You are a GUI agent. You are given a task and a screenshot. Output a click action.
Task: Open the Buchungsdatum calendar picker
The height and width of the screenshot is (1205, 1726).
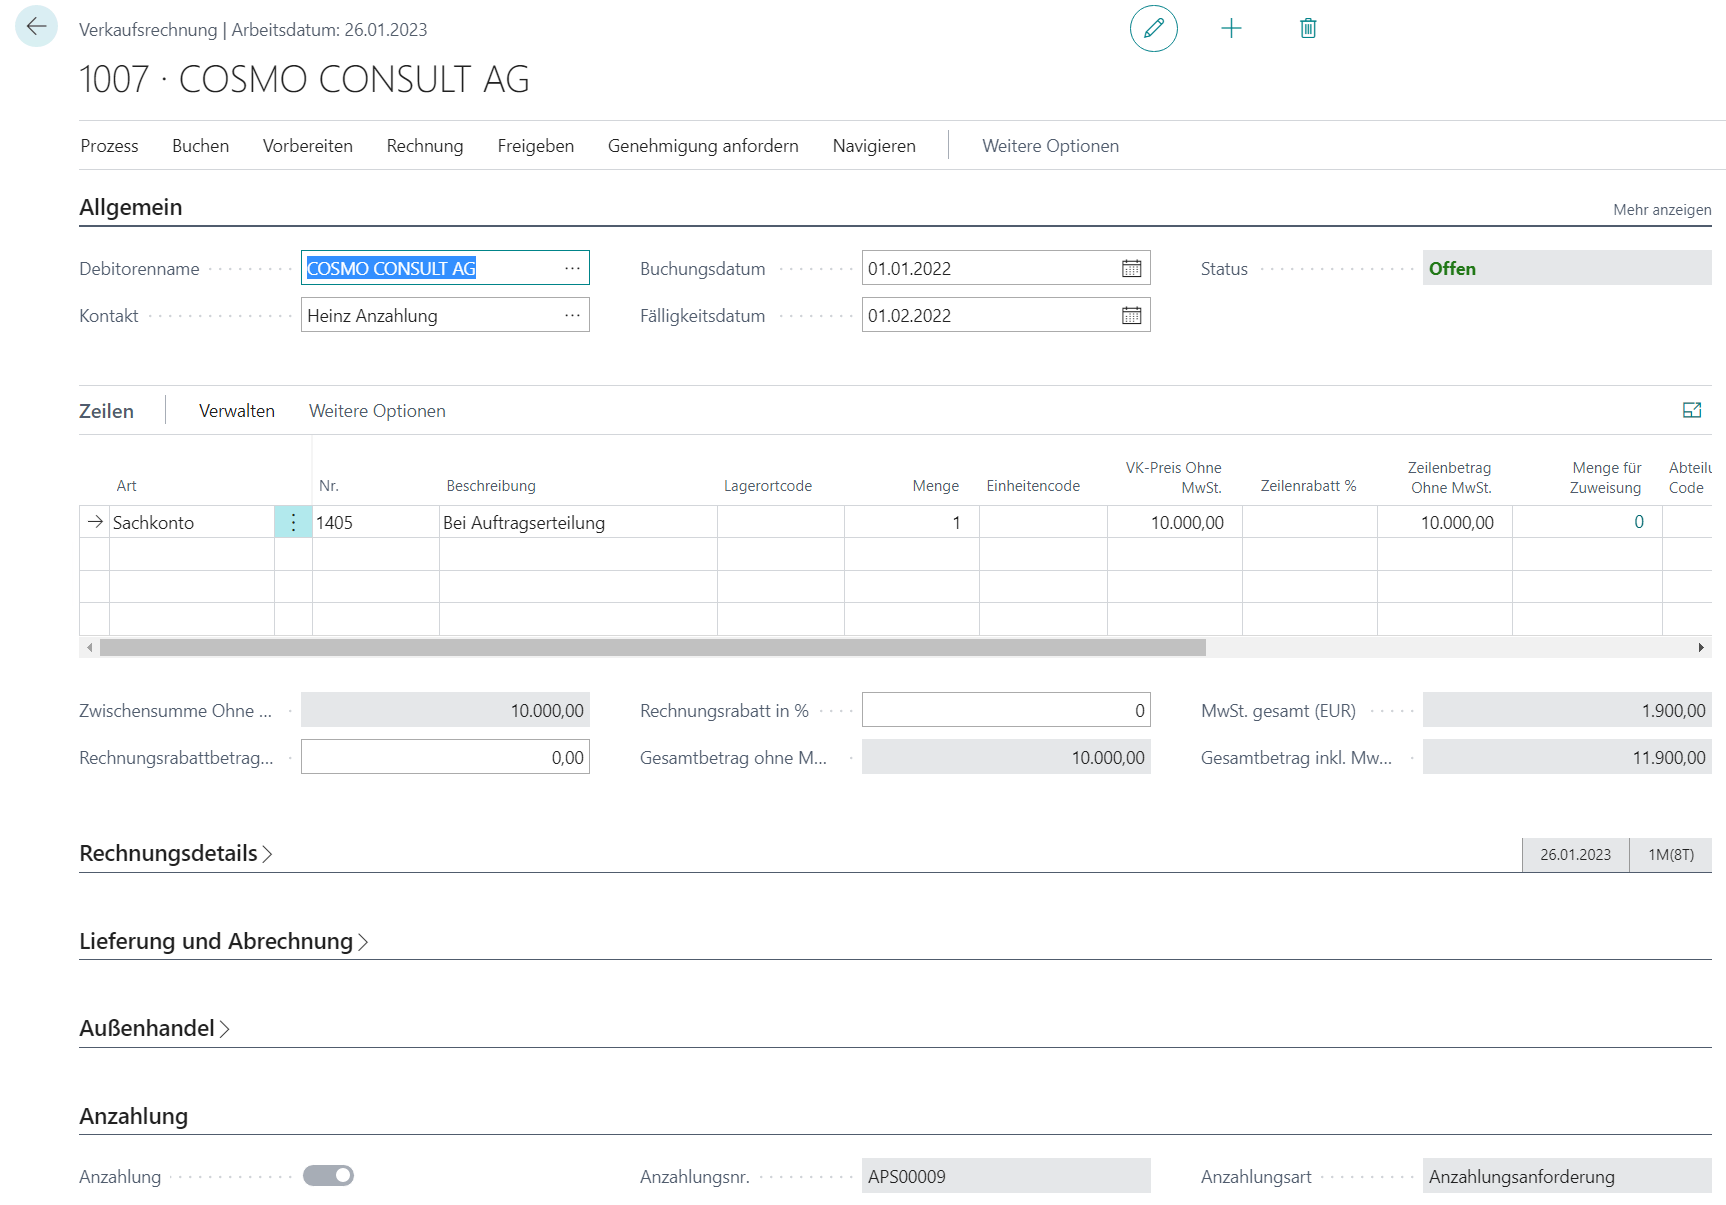click(x=1131, y=268)
